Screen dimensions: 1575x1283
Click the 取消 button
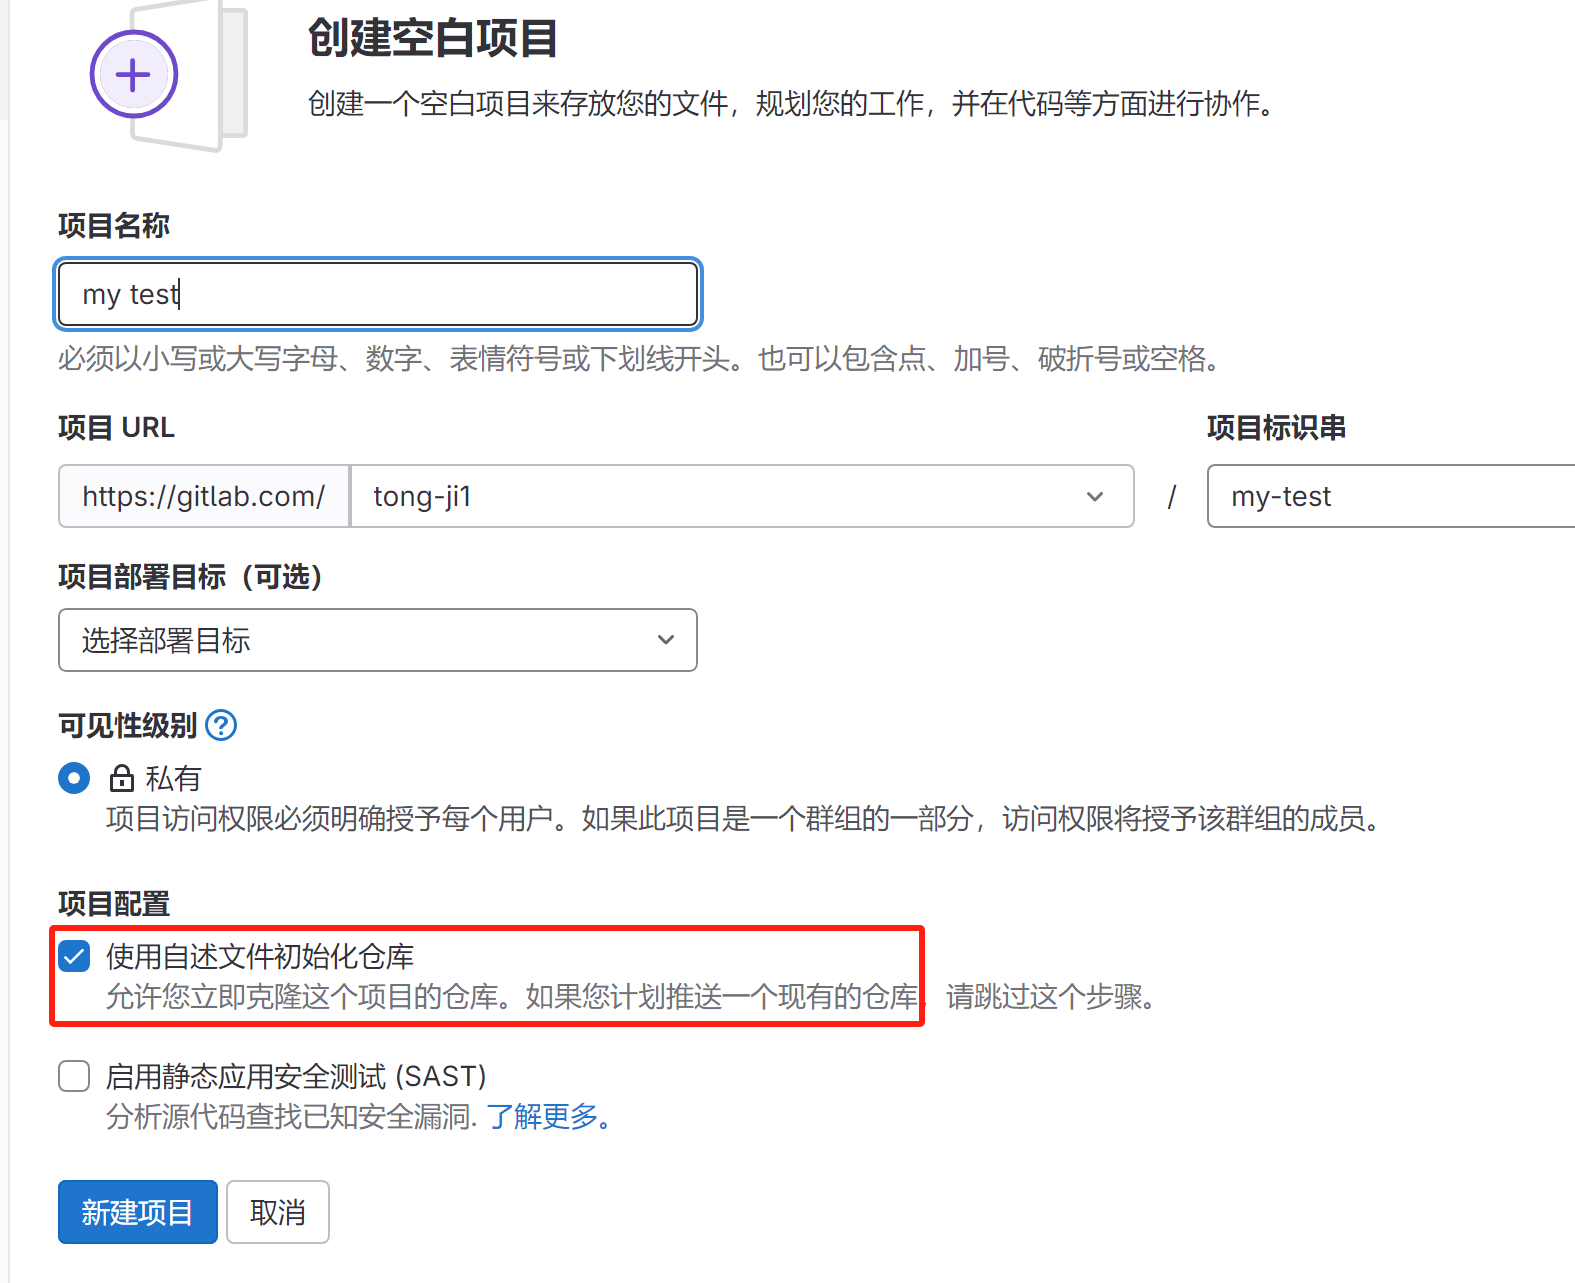[278, 1212]
